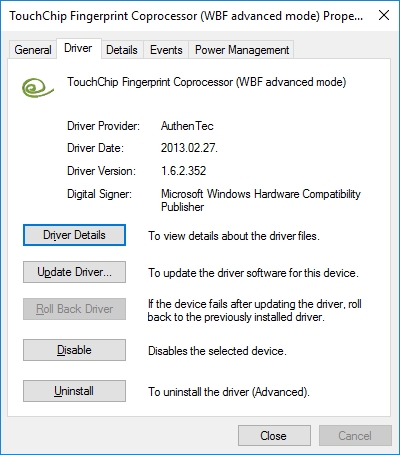The width and height of the screenshot is (400, 455).
Task: Click Close at the dialog bottom
Action: (x=274, y=436)
